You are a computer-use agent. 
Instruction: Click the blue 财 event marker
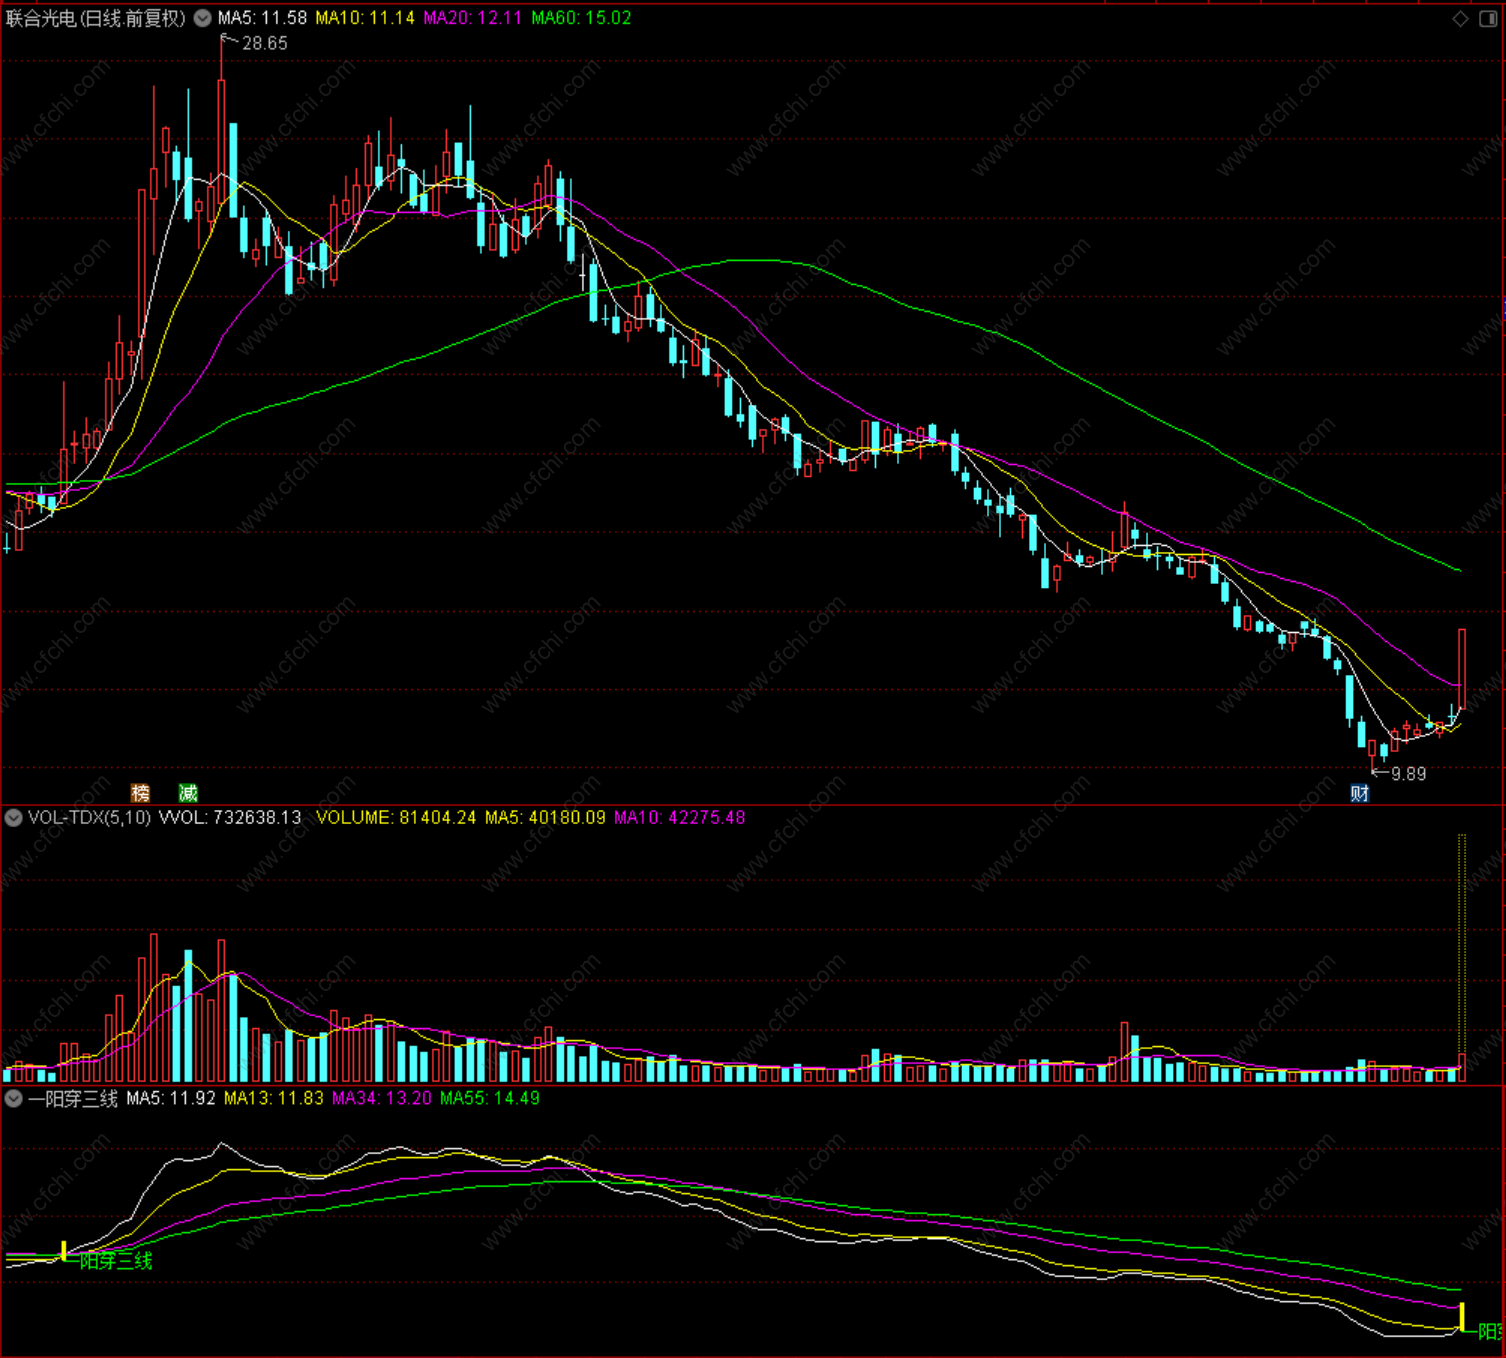click(x=1360, y=793)
